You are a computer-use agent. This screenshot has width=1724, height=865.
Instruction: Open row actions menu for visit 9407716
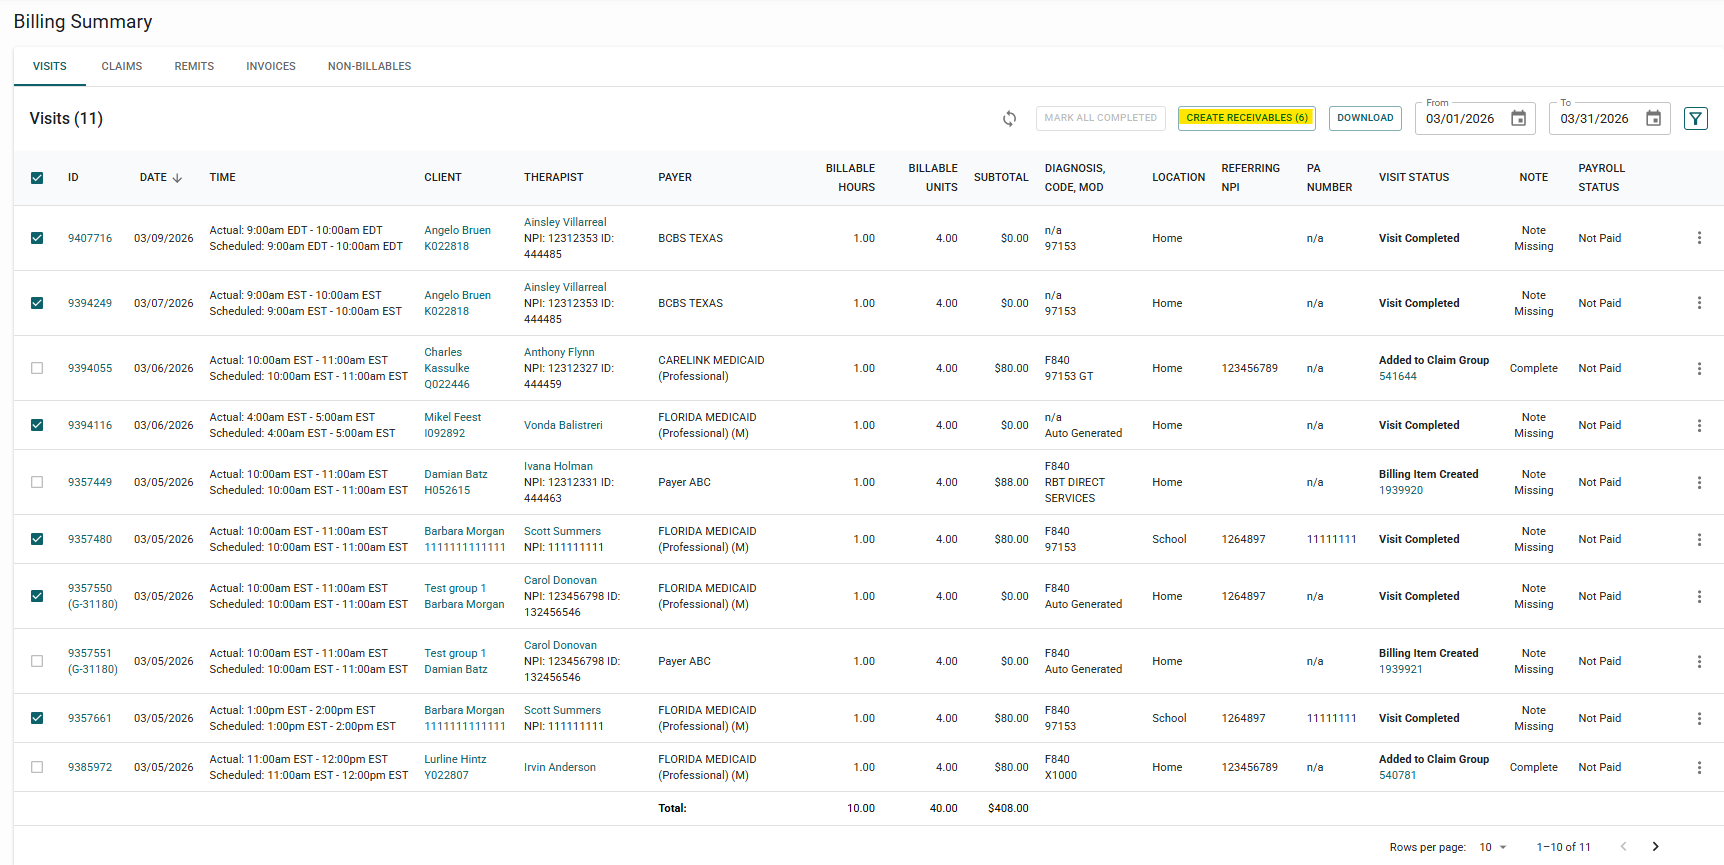coord(1698,238)
